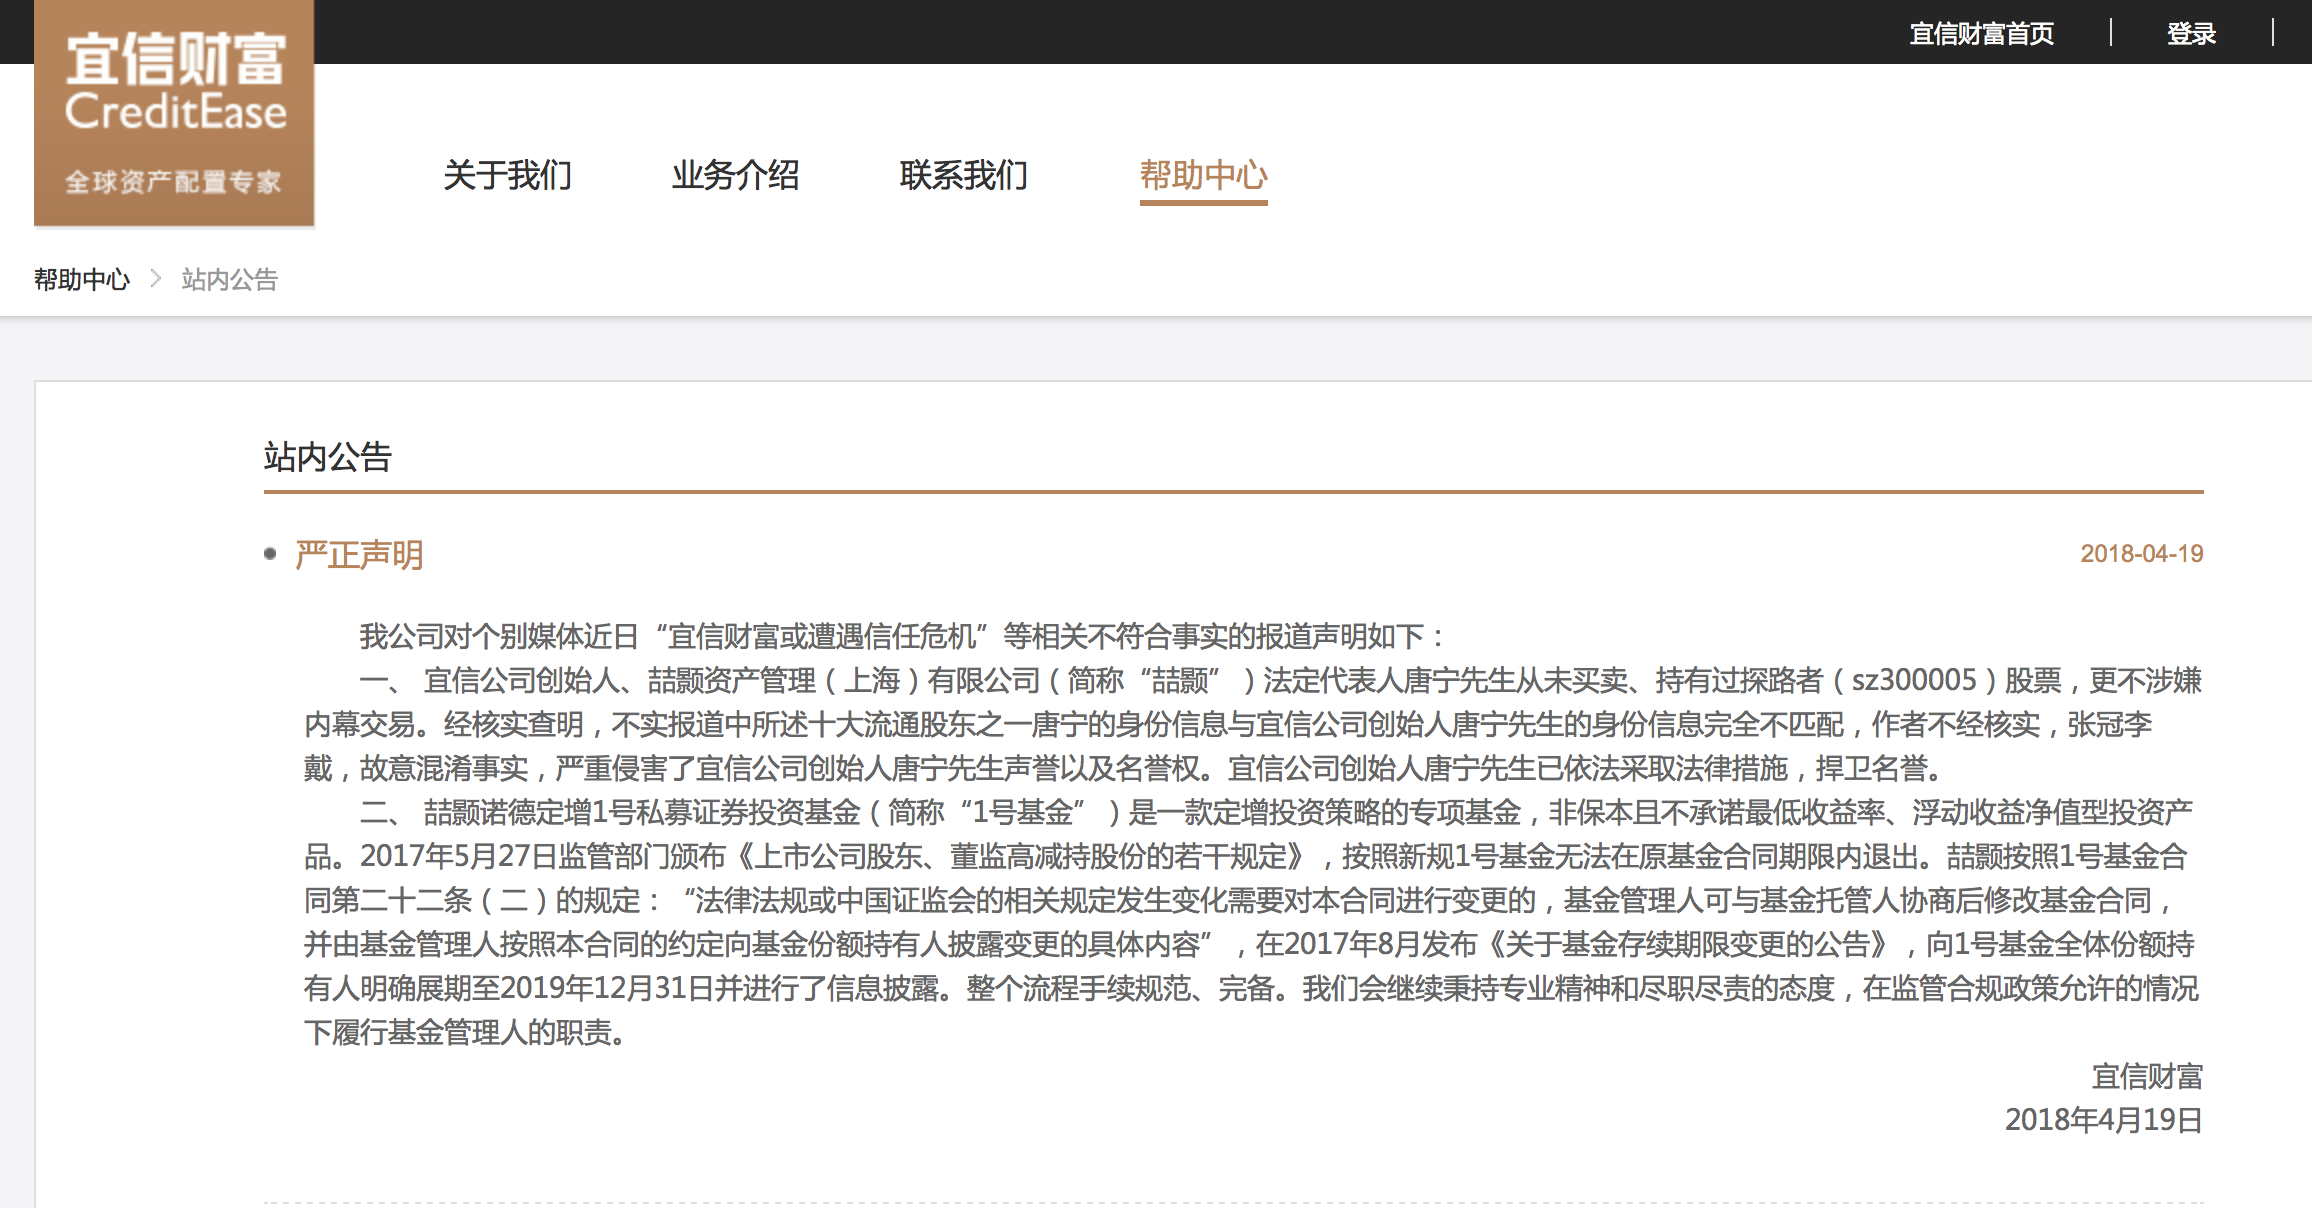2312x1208 pixels.
Task: Go to 业务介绍 in navigation
Action: coord(735,175)
